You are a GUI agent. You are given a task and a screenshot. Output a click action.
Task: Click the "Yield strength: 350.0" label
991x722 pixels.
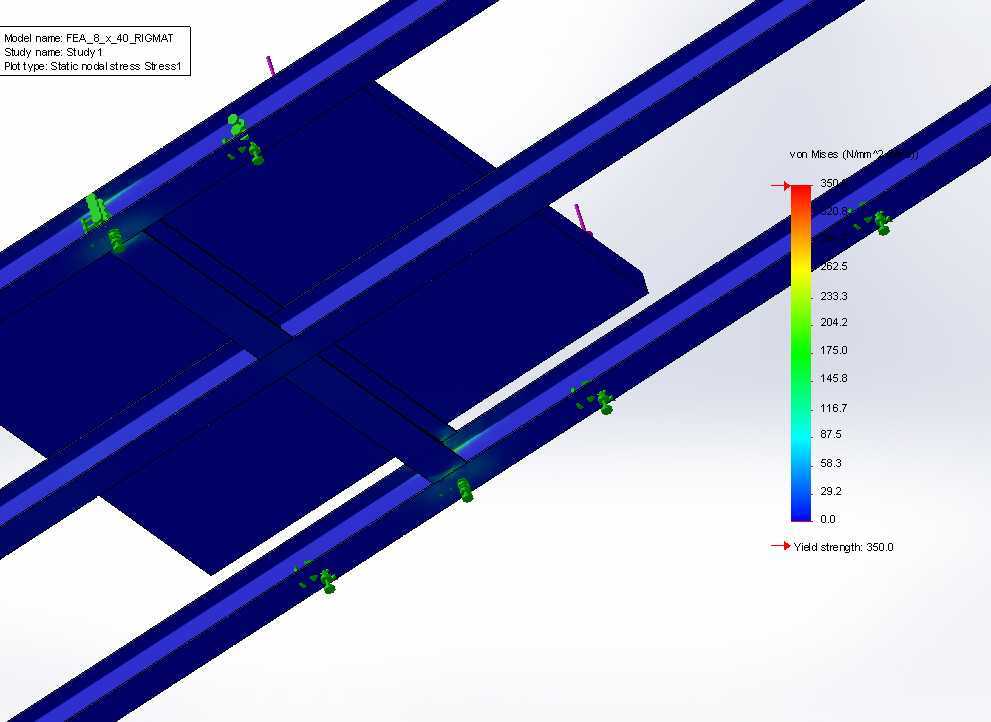(844, 547)
